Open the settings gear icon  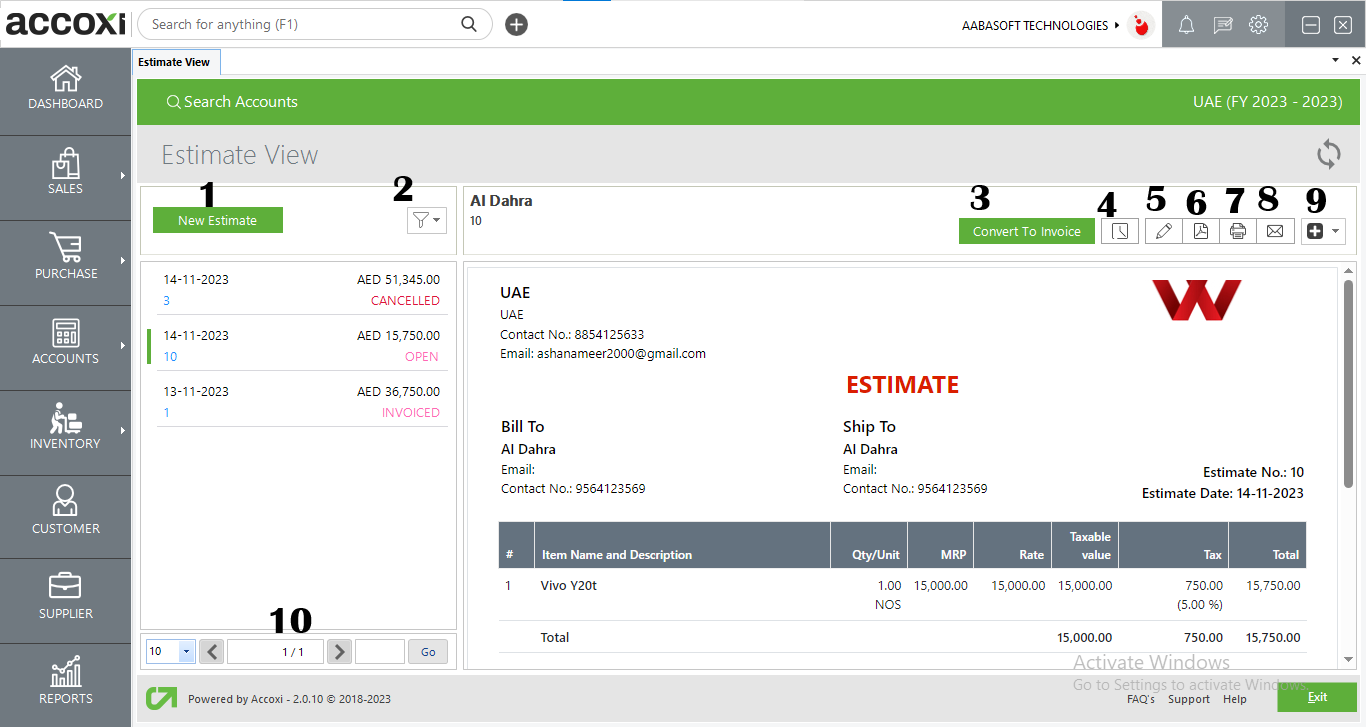point(1258,24)
